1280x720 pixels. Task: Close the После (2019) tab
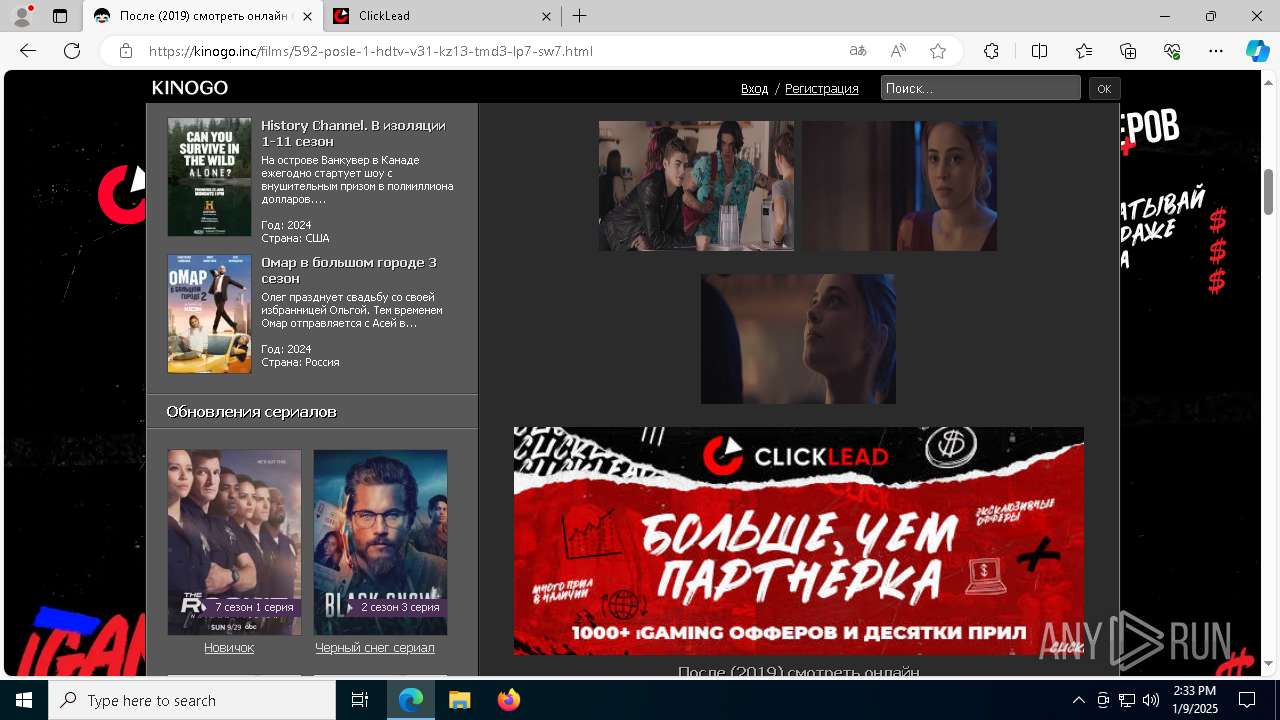(307, 16)
